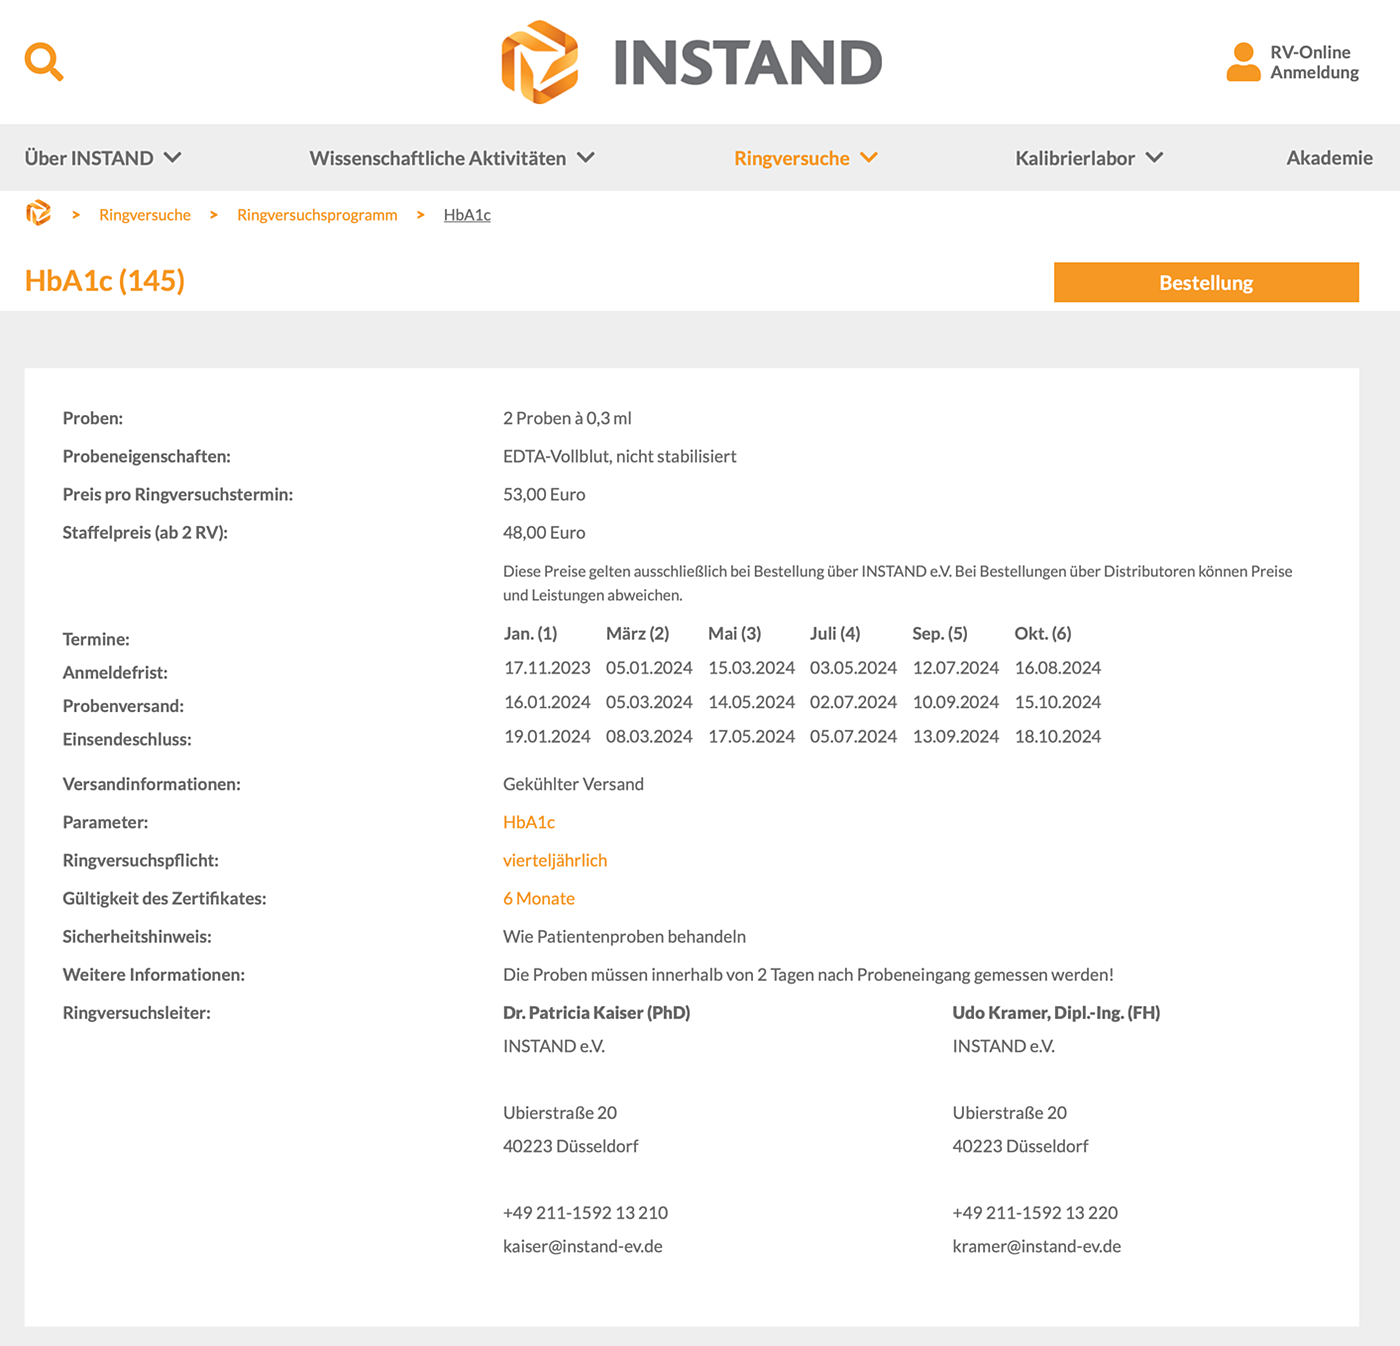Image resolution: width=1400 pixels, height=1346 pixels.
Task: Open the Ringversuche navigation menu item
Action: (x=791, y=158)
